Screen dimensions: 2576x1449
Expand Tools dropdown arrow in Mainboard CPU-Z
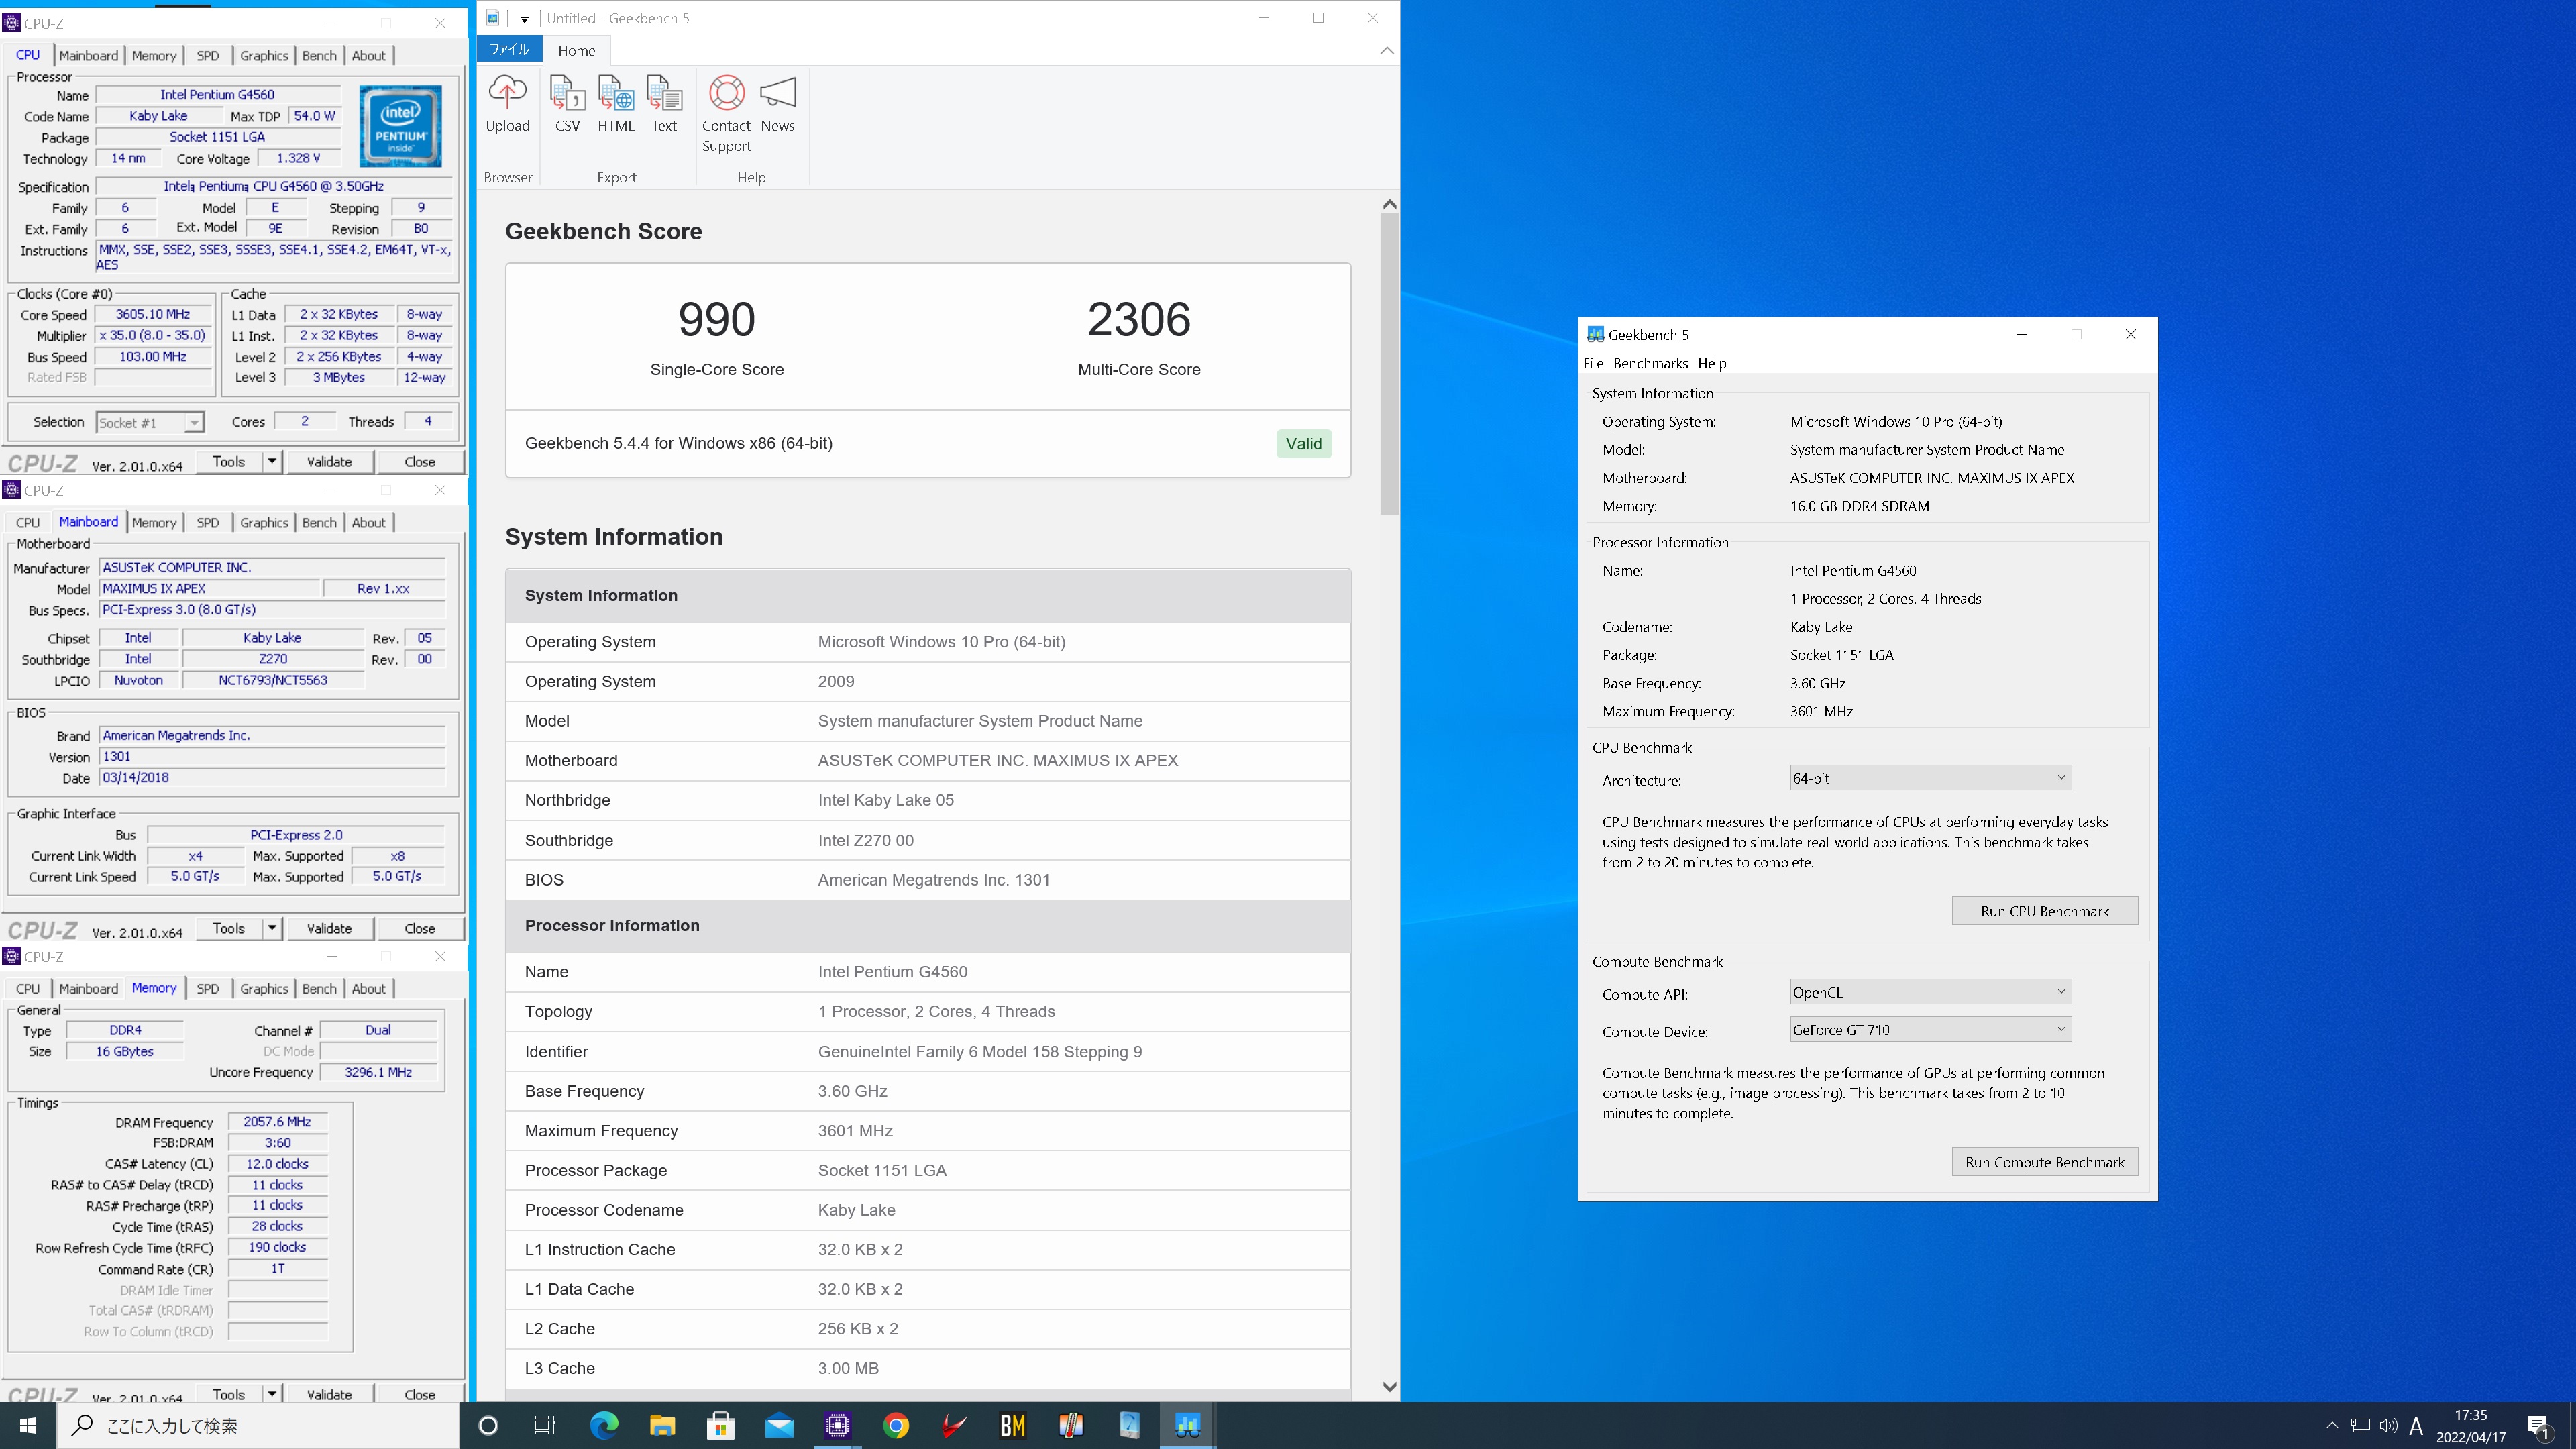[271, 928]
